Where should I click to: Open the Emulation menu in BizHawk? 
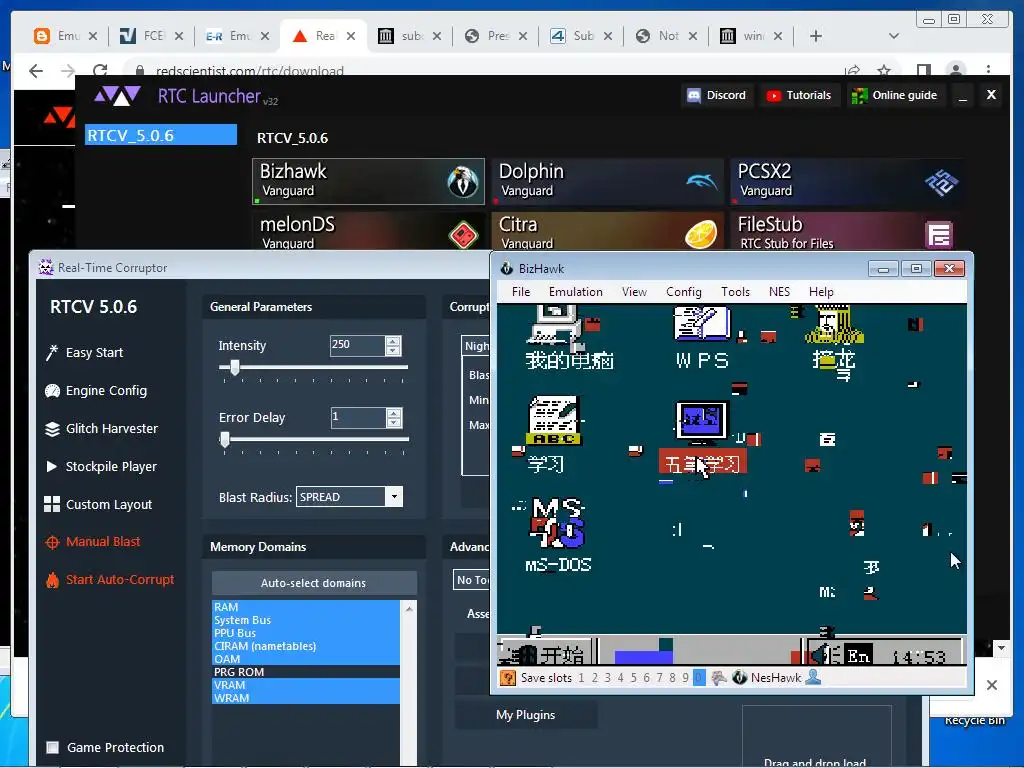[x=575, y=292]
